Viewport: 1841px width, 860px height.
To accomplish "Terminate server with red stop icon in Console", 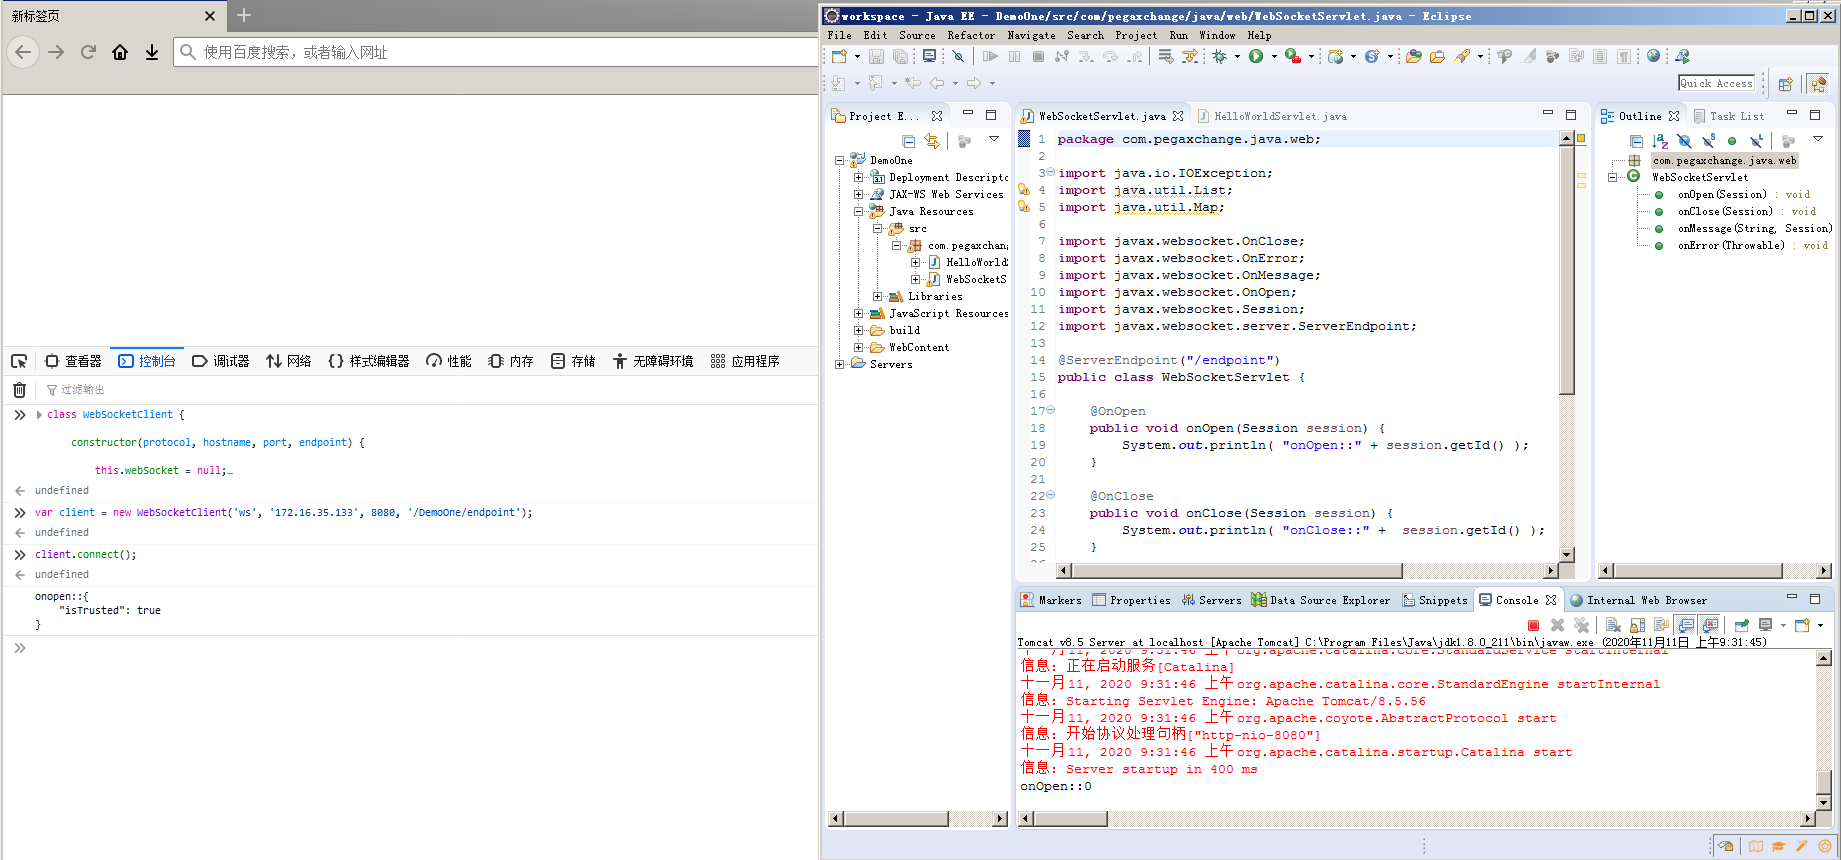I will click(x=1533, y=626).
